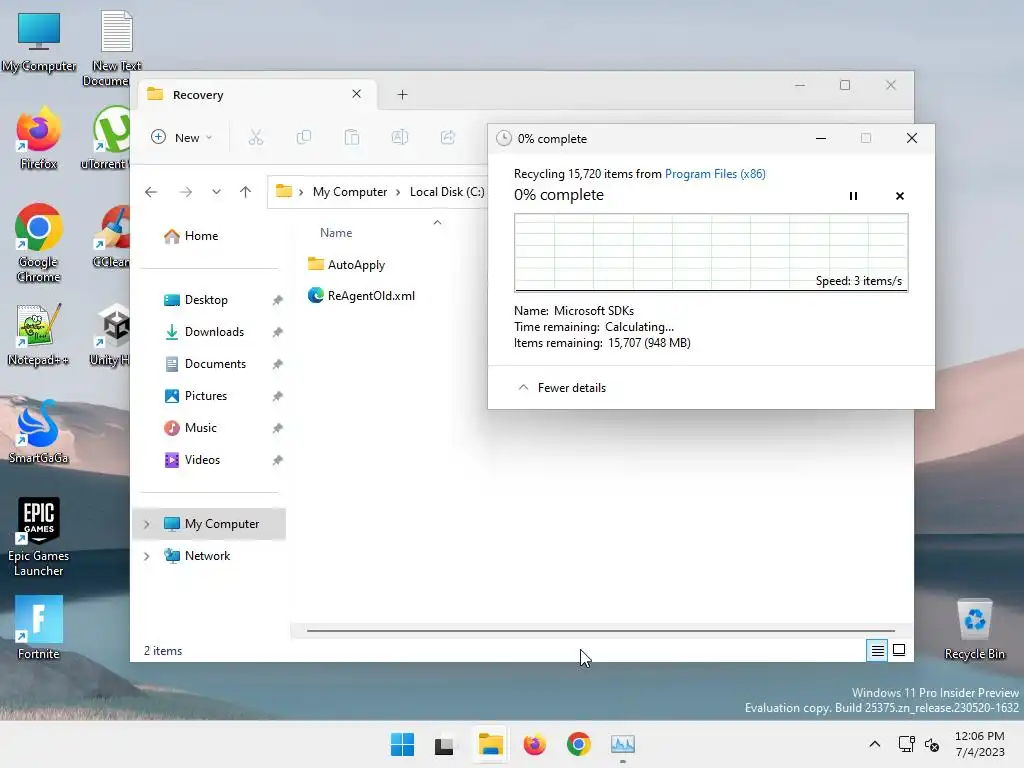This screenshot has height=768, width=1024.
Task: Click Local Disk (C:) breadcrumb
Action: 447,192
